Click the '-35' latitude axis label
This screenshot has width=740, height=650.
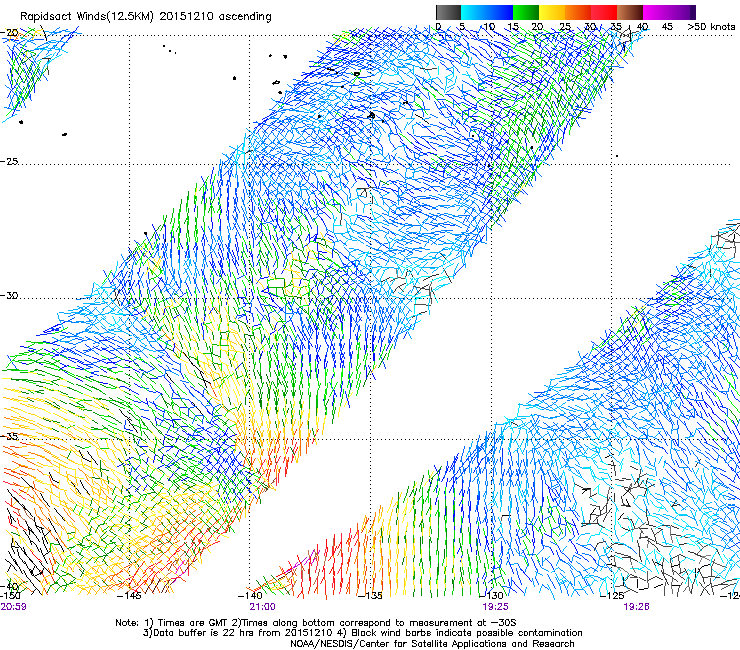pyautogui.click(x=9, y=437)
